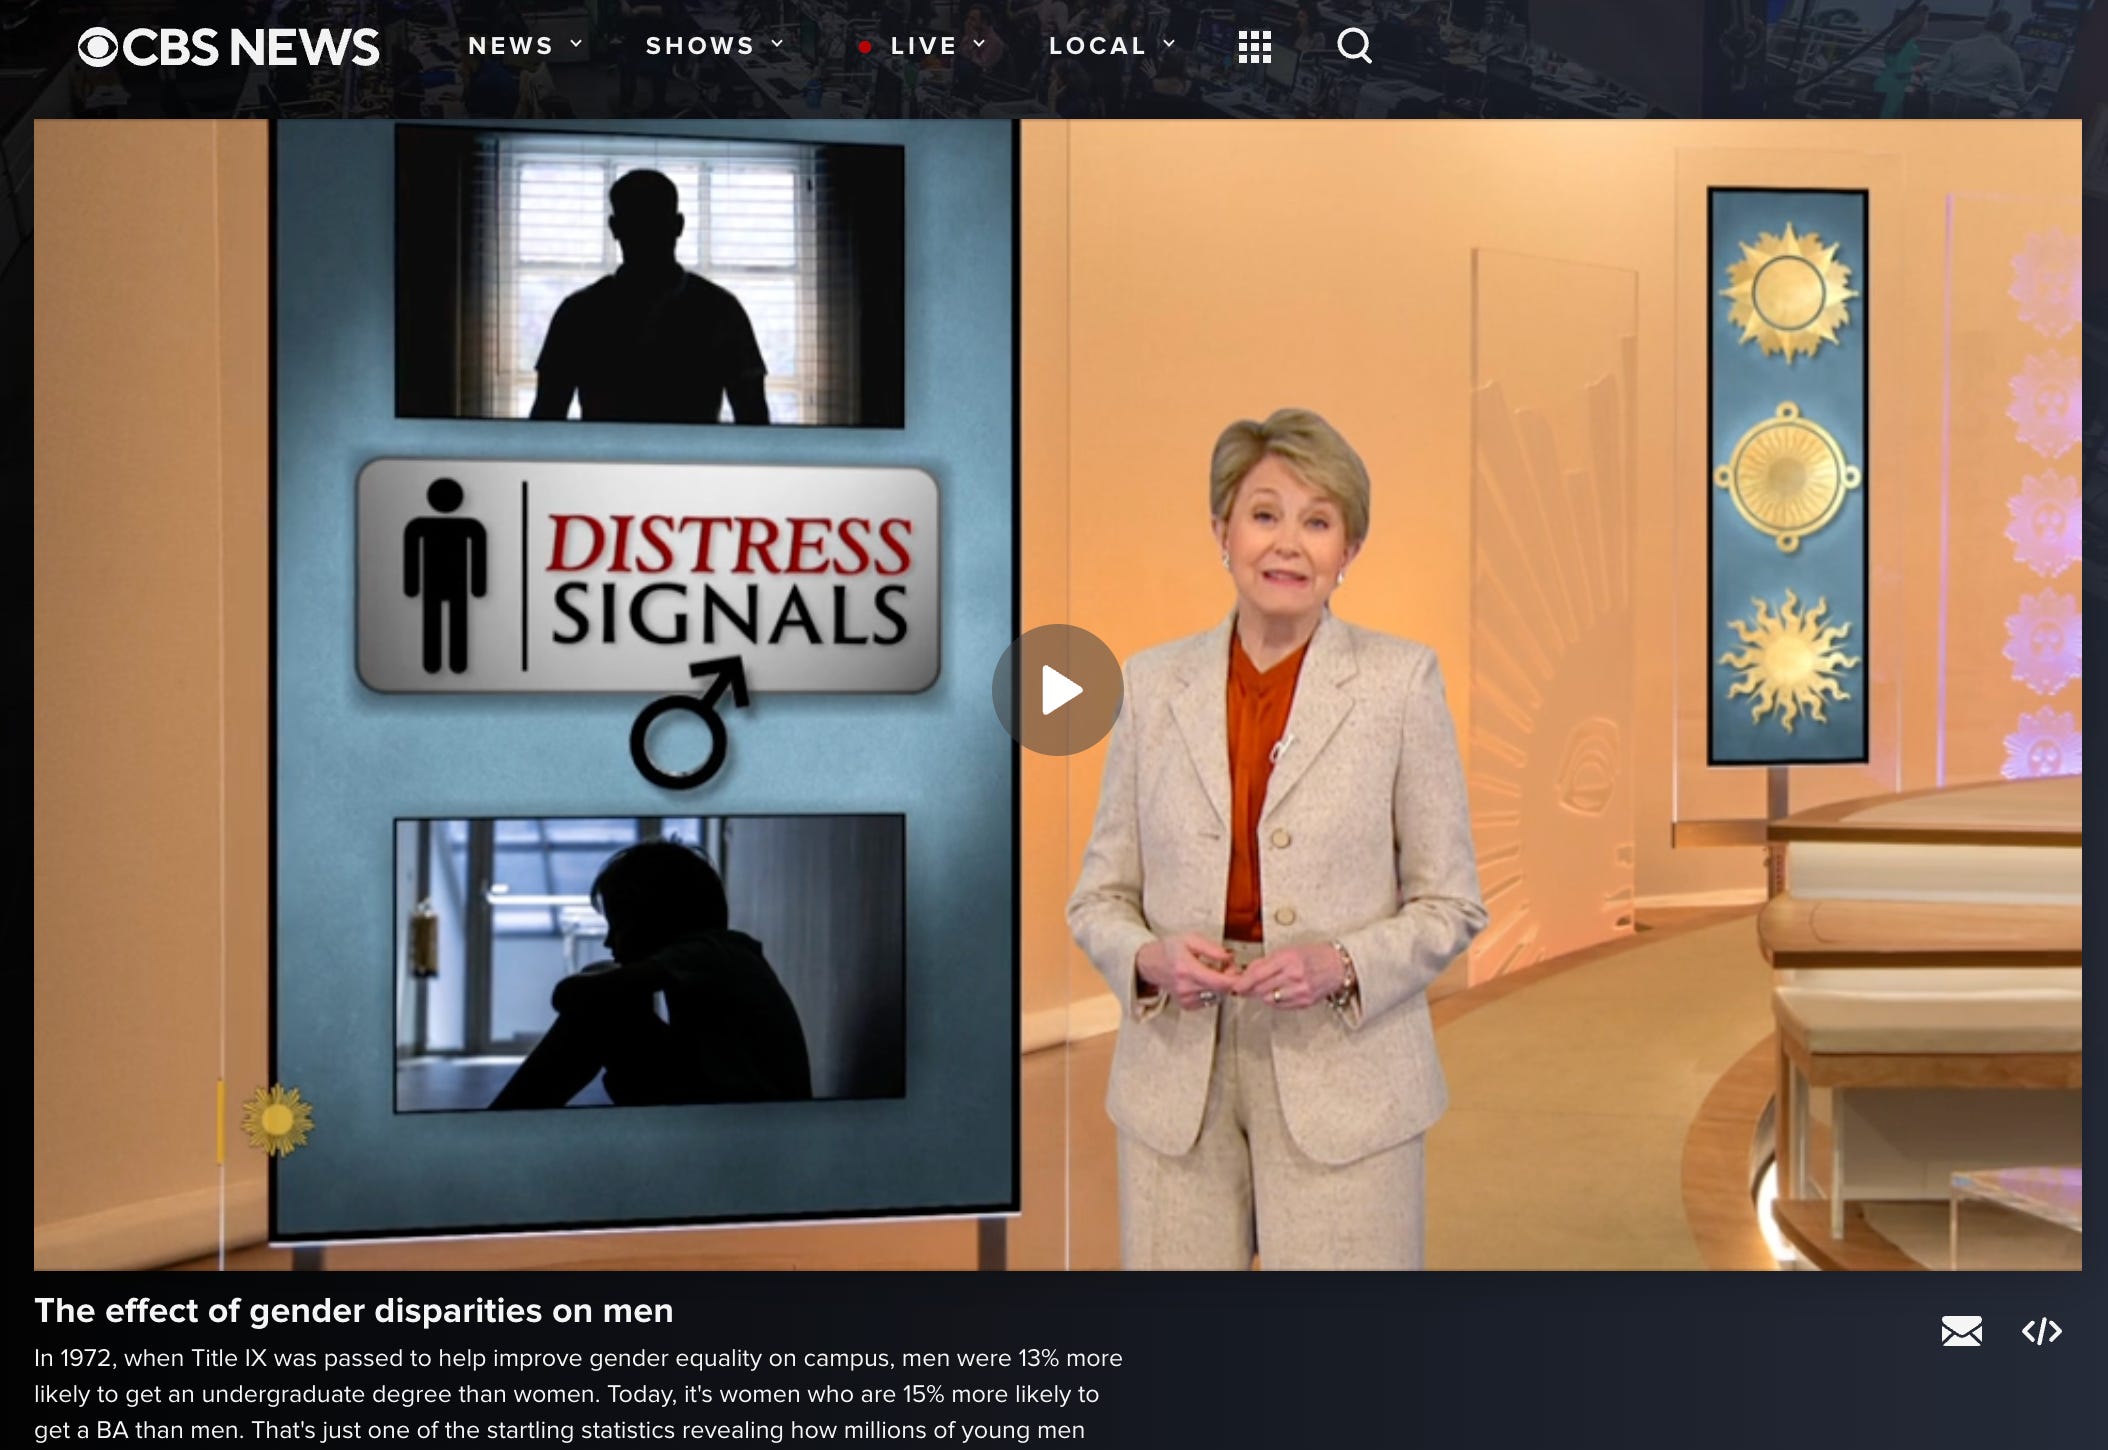Click the description line beginning "get a BA than men"
Viewport: 2108px width, 1450px height.
click(559, 1430)
